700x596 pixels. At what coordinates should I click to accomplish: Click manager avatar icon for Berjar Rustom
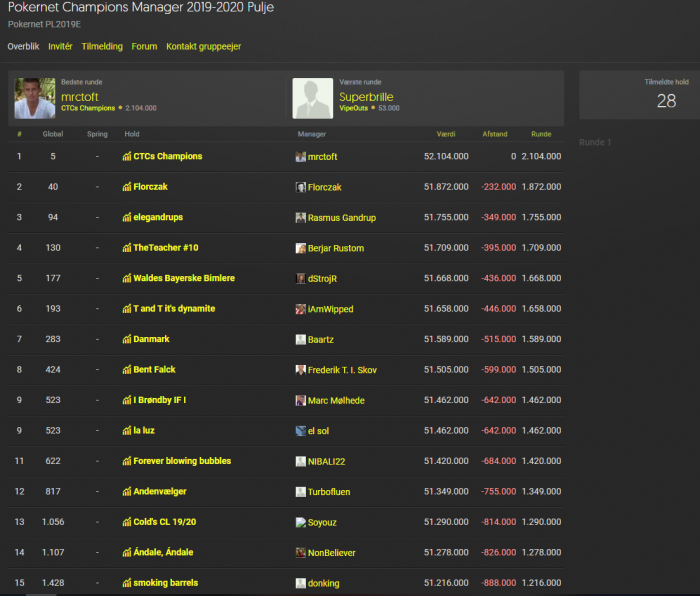coord(300,248)
